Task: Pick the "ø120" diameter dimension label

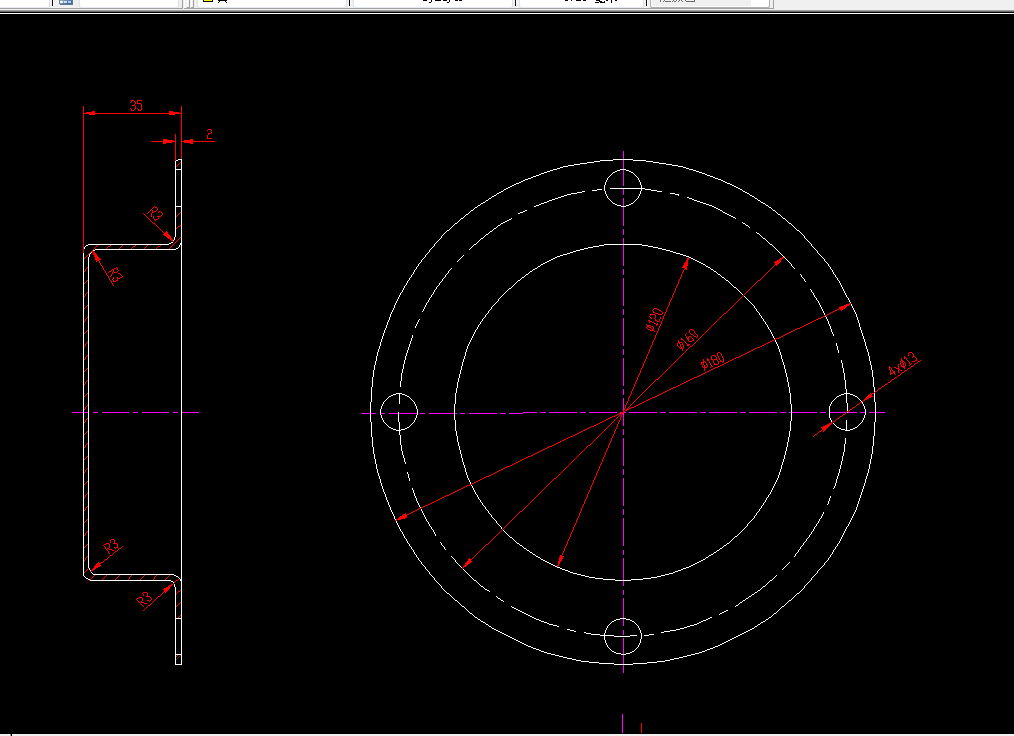Action: tap(654, 319)
